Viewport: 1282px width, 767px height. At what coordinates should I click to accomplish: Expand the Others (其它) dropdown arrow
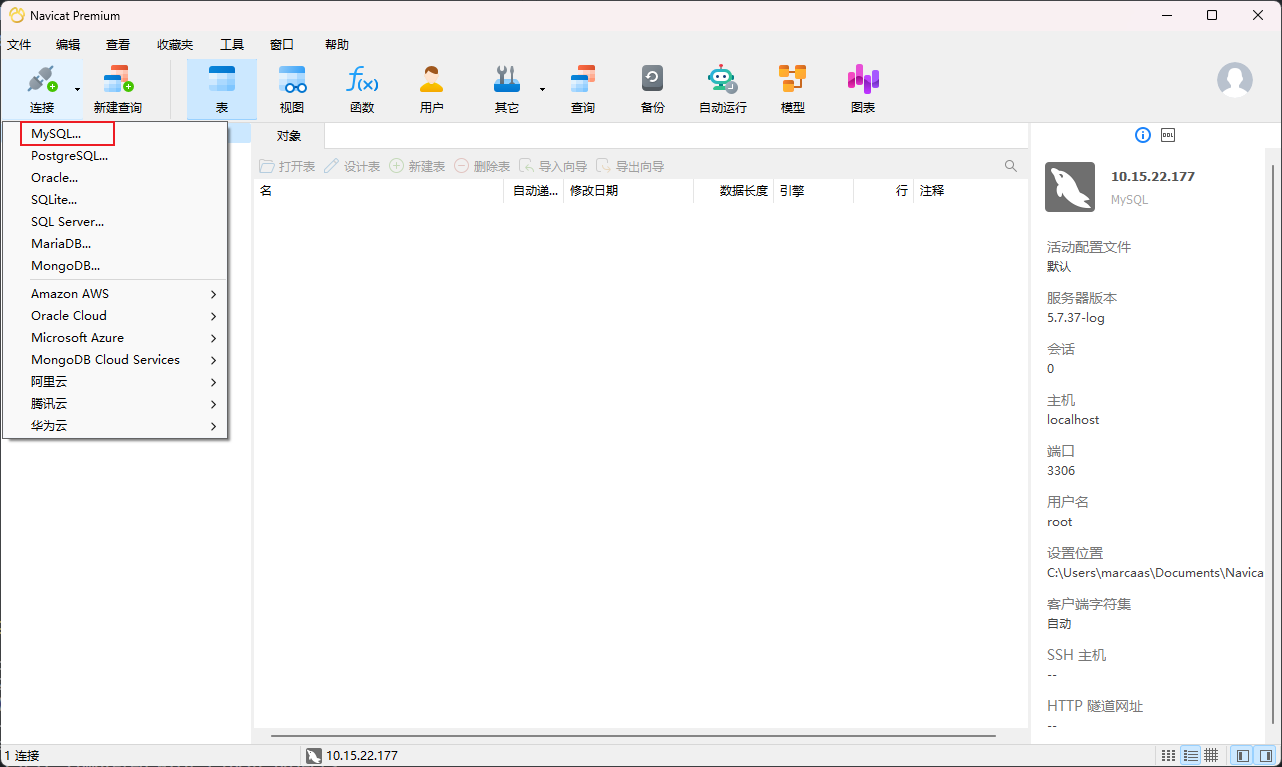[542, 89]
